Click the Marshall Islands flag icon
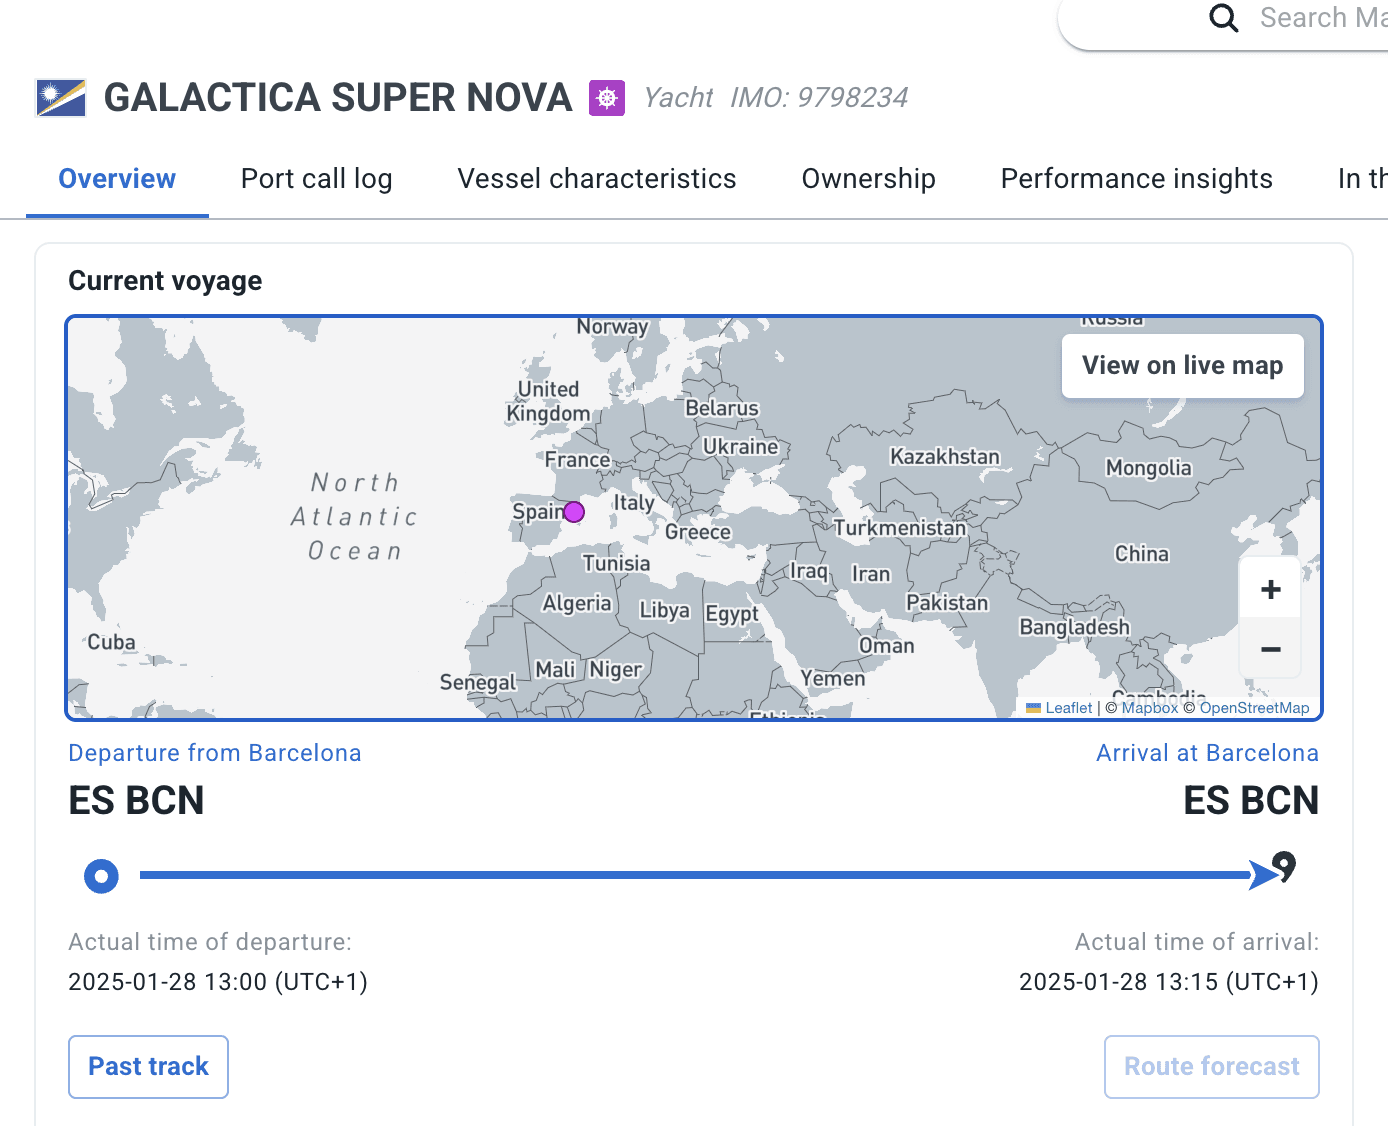The width and height of the screenshot is (1388, 1126). pos(61,98)
